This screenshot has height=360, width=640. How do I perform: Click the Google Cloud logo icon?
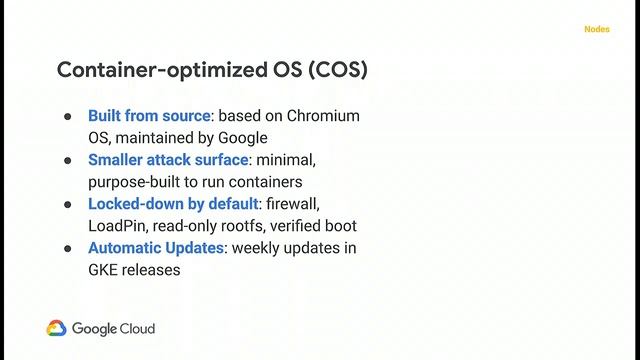tap(56, 328)
